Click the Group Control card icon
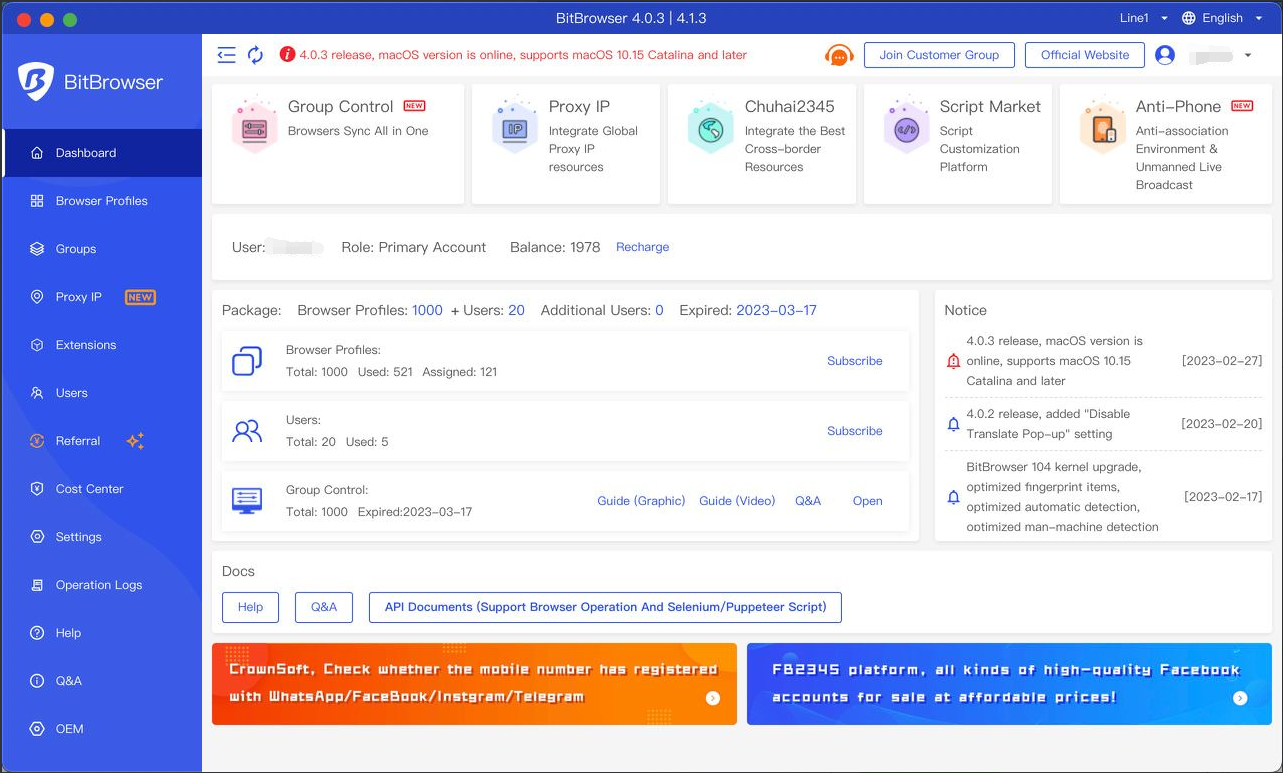1283x773 pixels. click(x=254, y=125)
